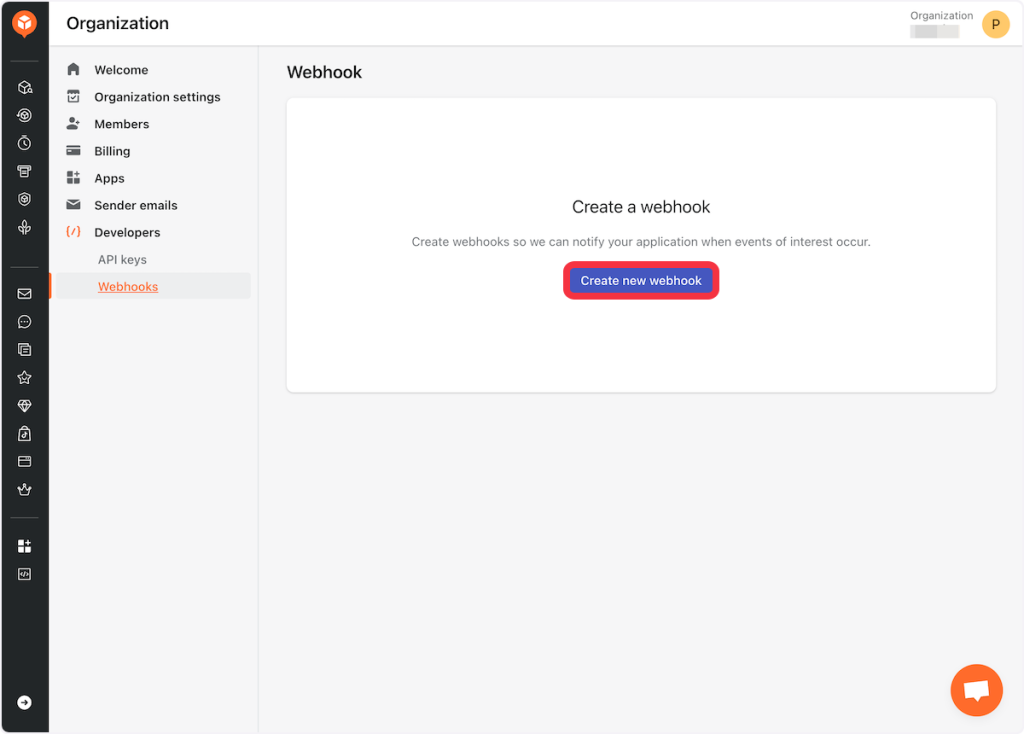Open the envelope icon in dark sidebar

[24, 294]
